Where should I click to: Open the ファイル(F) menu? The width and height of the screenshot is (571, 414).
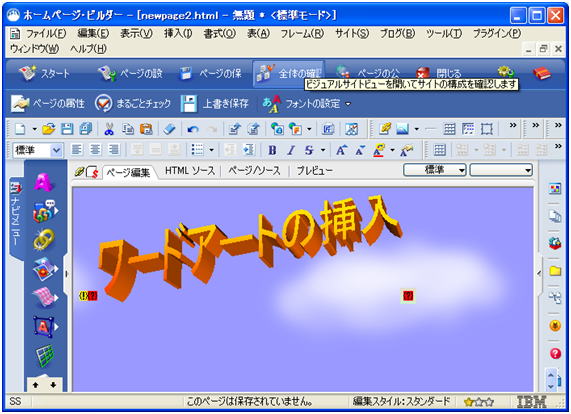46,33
